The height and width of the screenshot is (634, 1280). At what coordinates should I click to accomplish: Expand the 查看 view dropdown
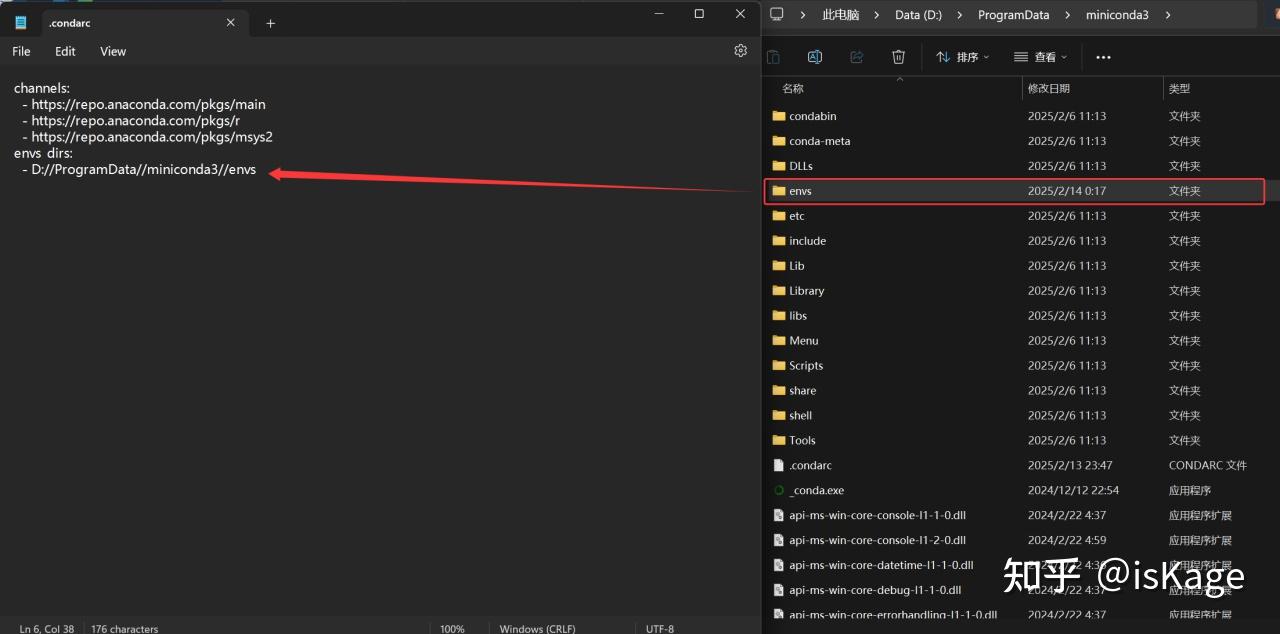[x=1040, y=57]
